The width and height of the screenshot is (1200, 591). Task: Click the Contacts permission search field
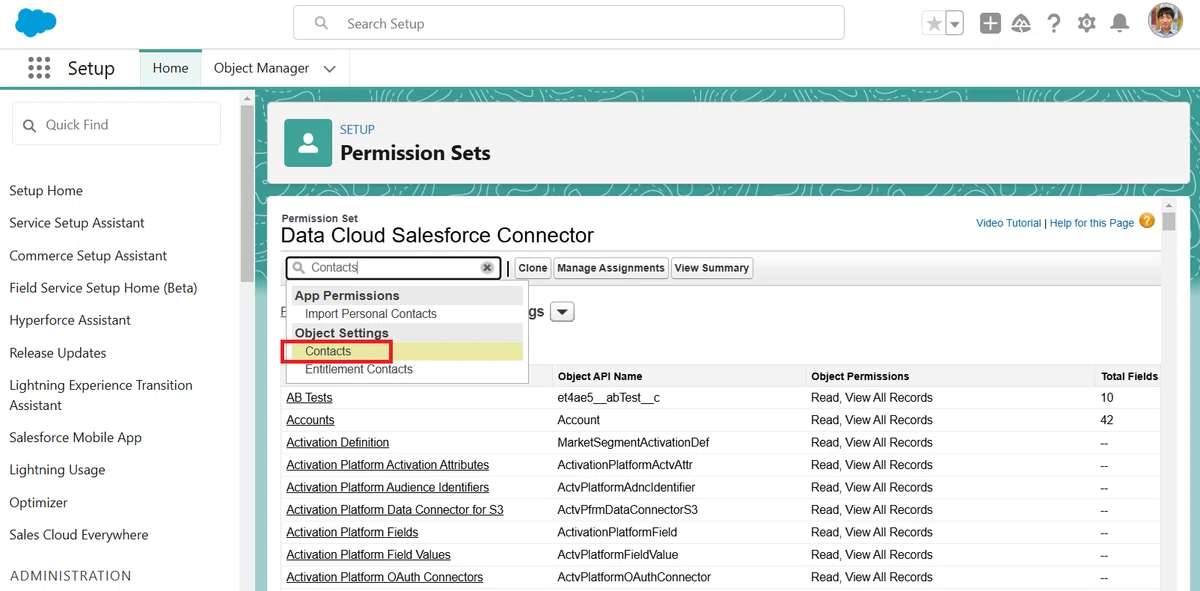[x=393, y=268]
